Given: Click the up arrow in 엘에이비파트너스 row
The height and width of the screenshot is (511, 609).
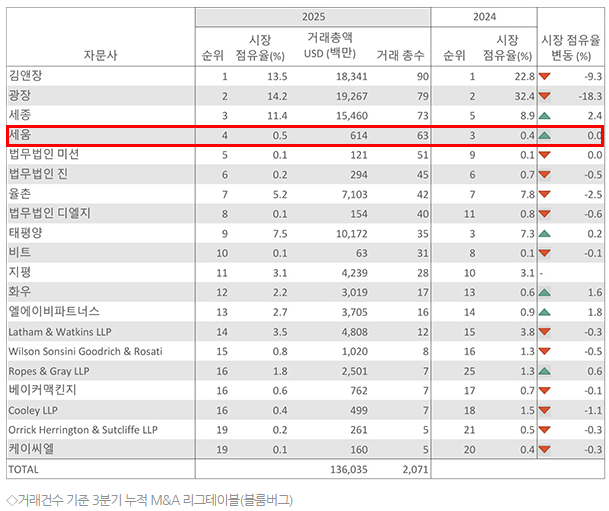Looking at the screenshot, I should (545, 312).
